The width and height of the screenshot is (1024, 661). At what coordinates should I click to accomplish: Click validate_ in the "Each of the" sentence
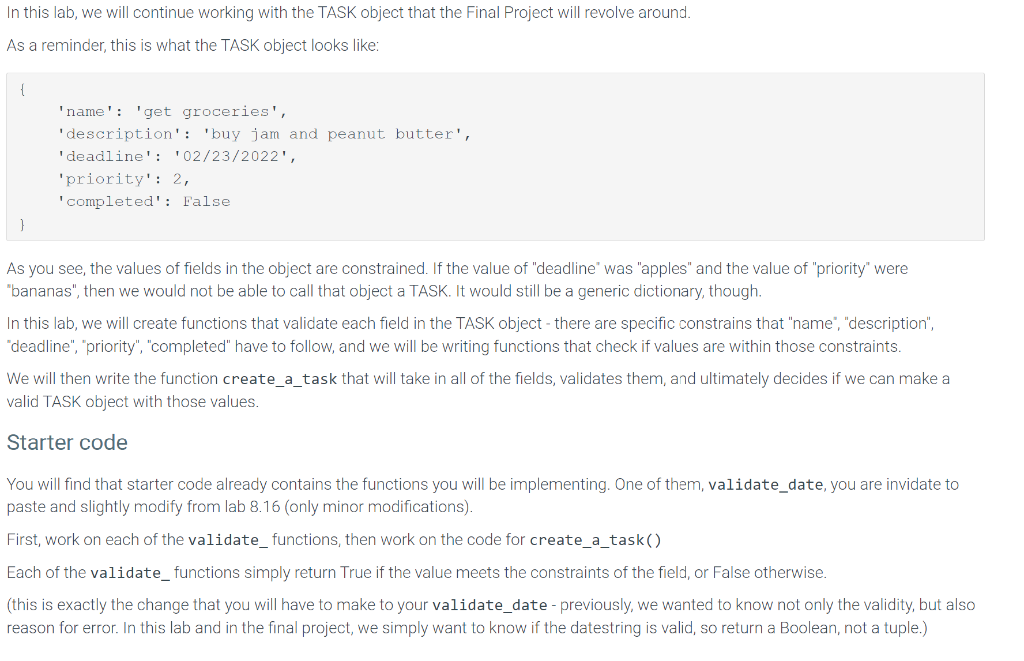pyautogui.click(x=130, y=573)
